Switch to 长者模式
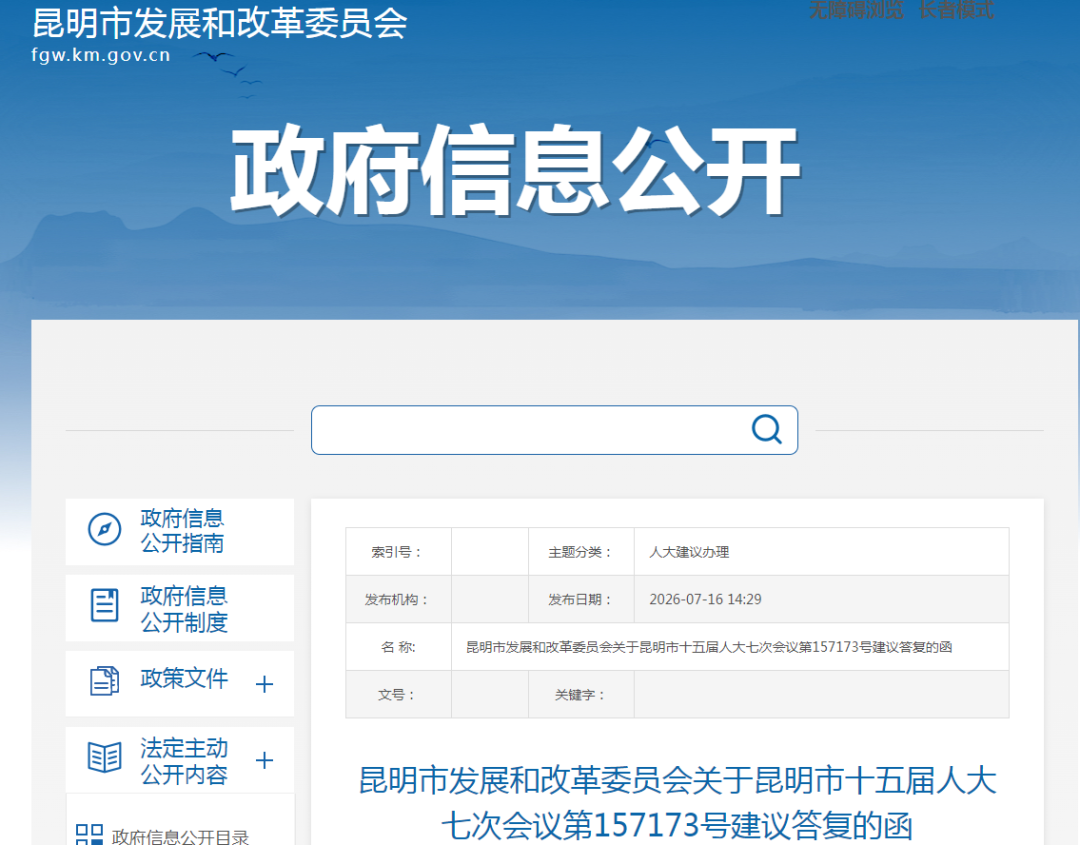The height and width of the screenshot is (845, 1080). [x=956, y=10]
